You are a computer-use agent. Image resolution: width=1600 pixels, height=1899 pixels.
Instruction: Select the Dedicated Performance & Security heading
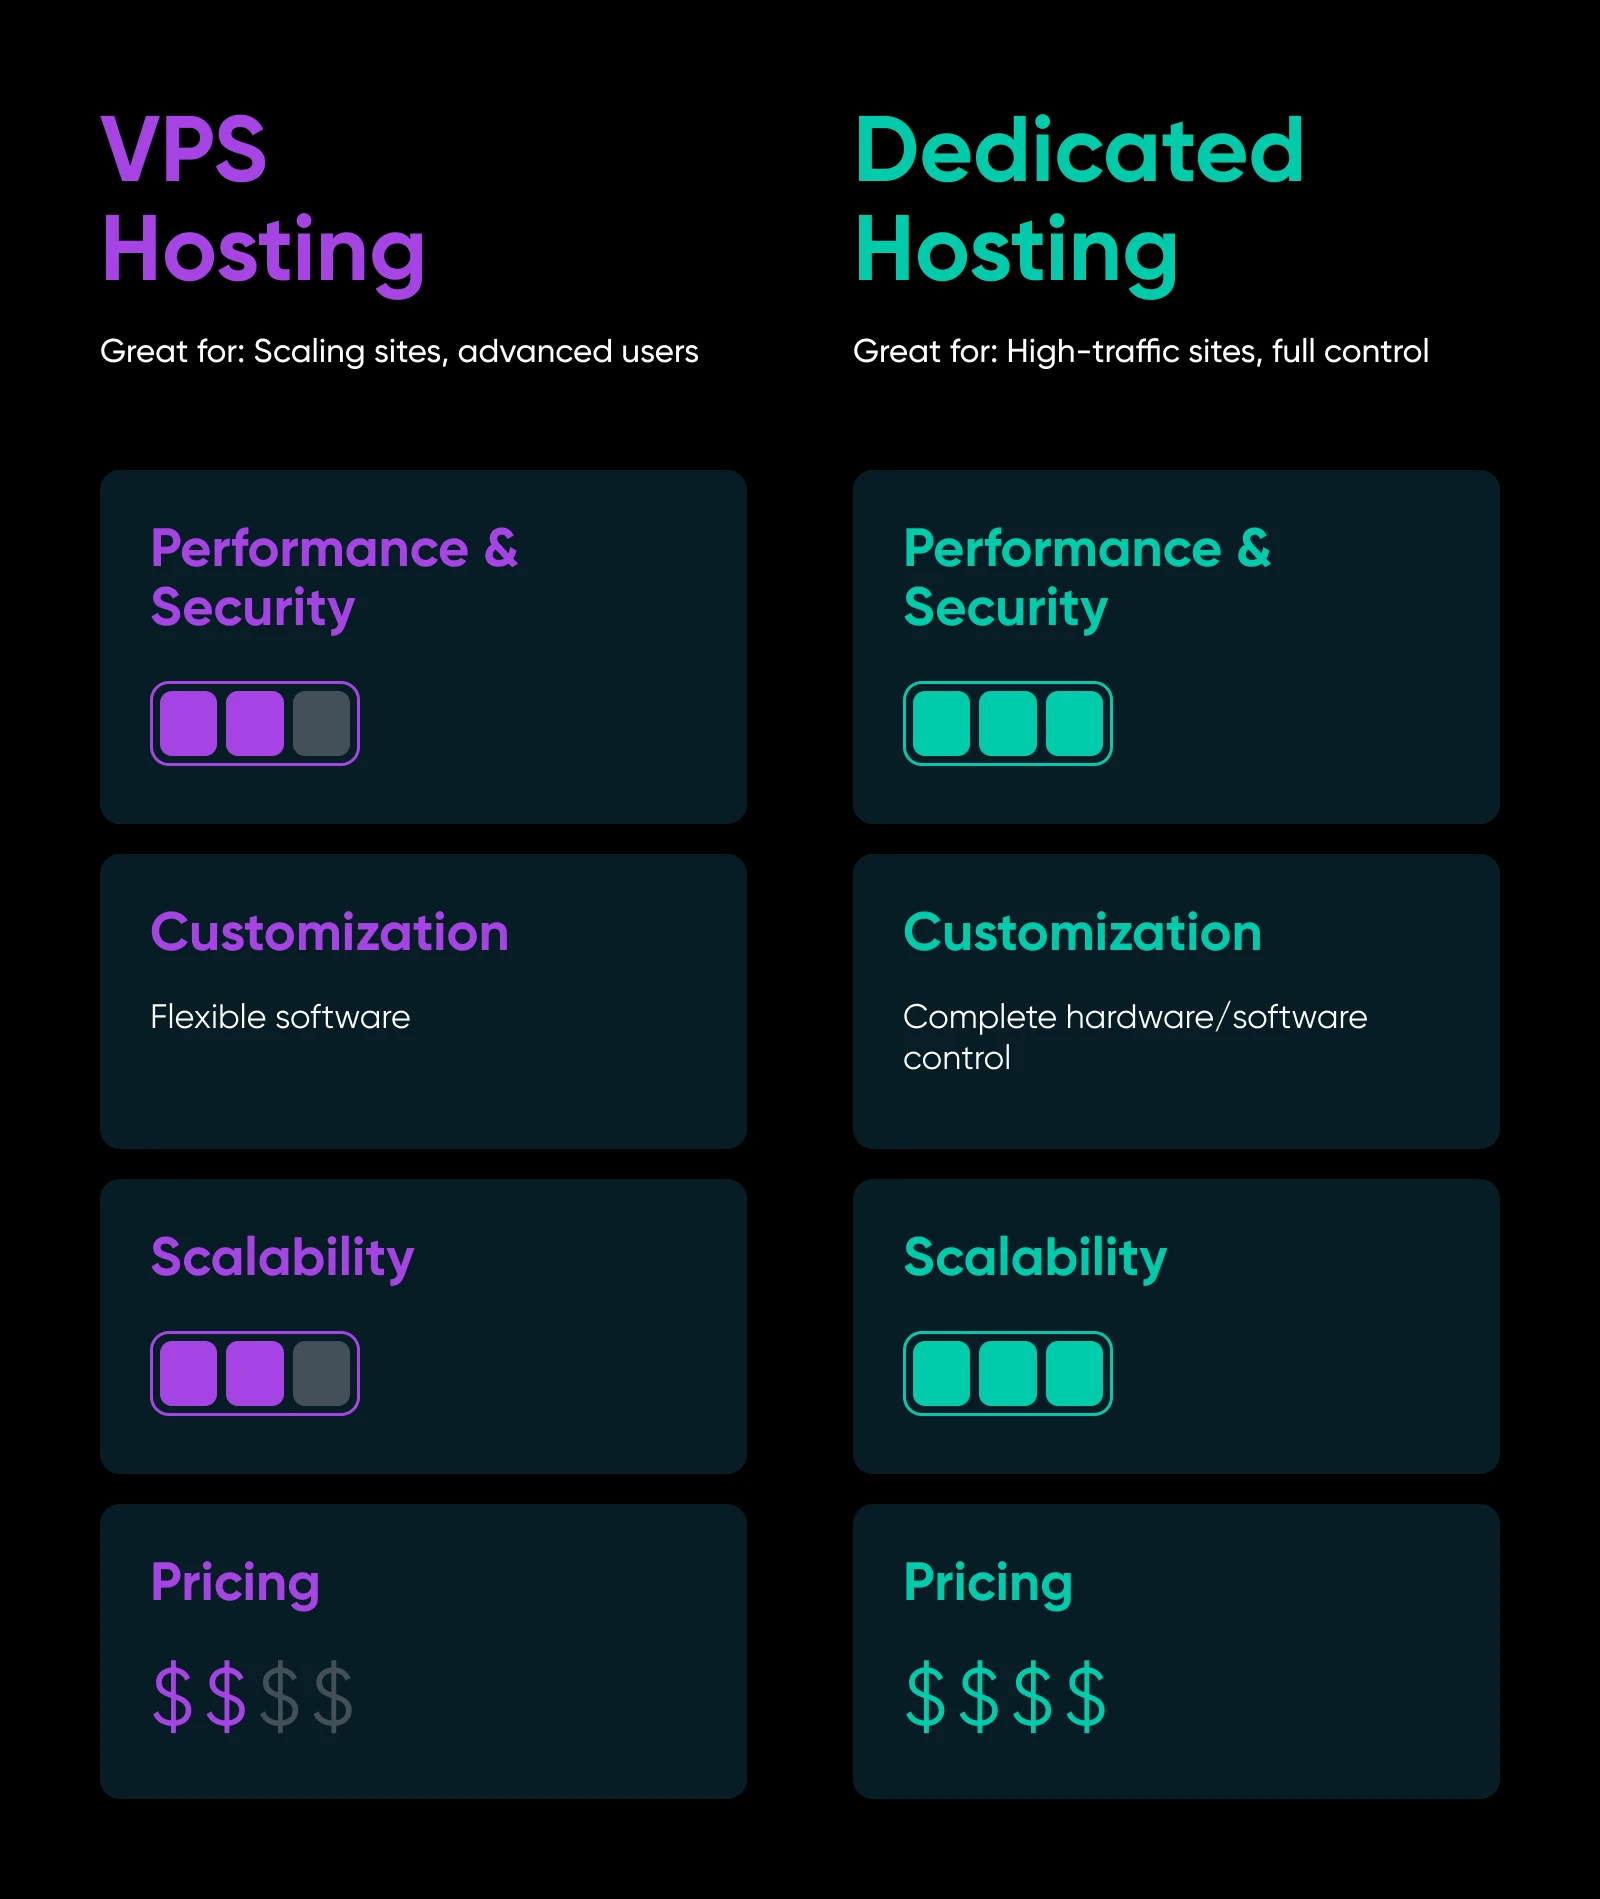pyautogui.click(x=1088, y=578)
